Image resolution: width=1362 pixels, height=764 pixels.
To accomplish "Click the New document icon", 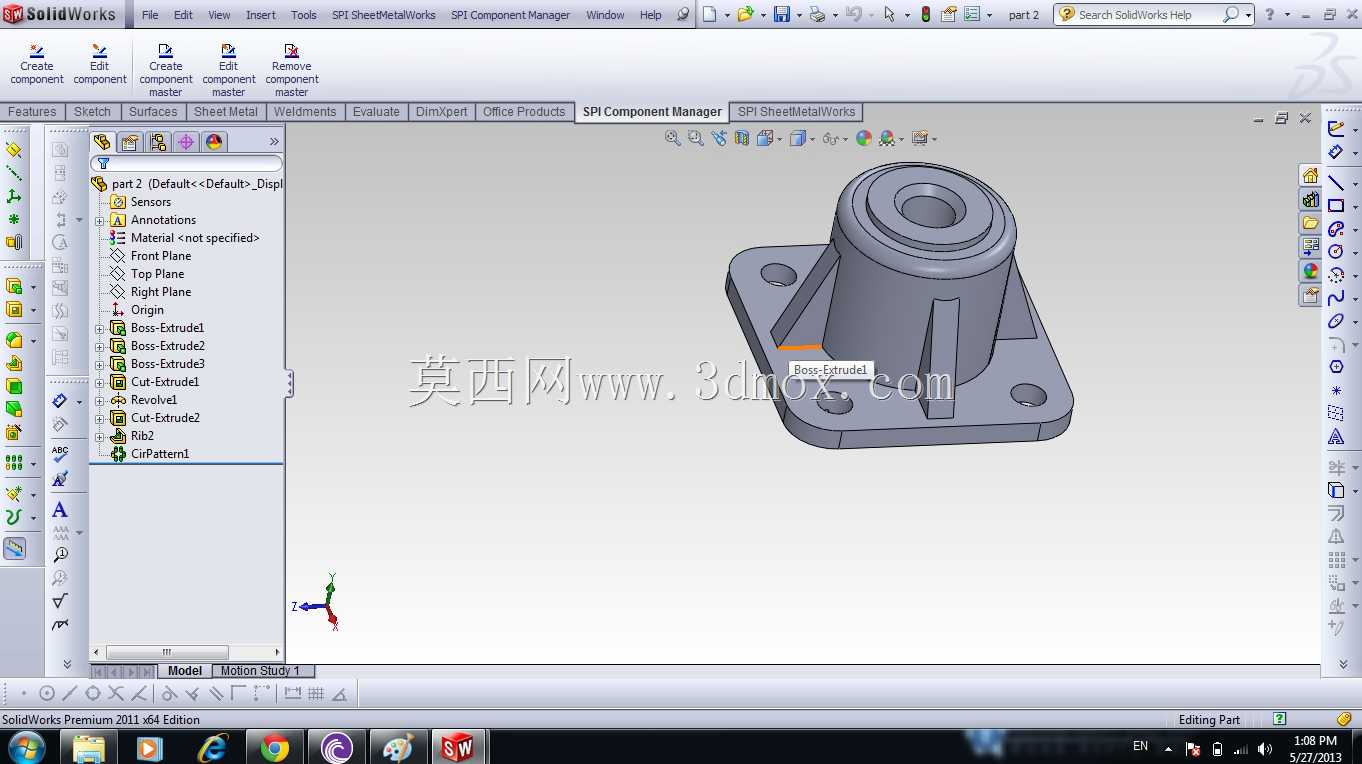I will tap(709, 14).
